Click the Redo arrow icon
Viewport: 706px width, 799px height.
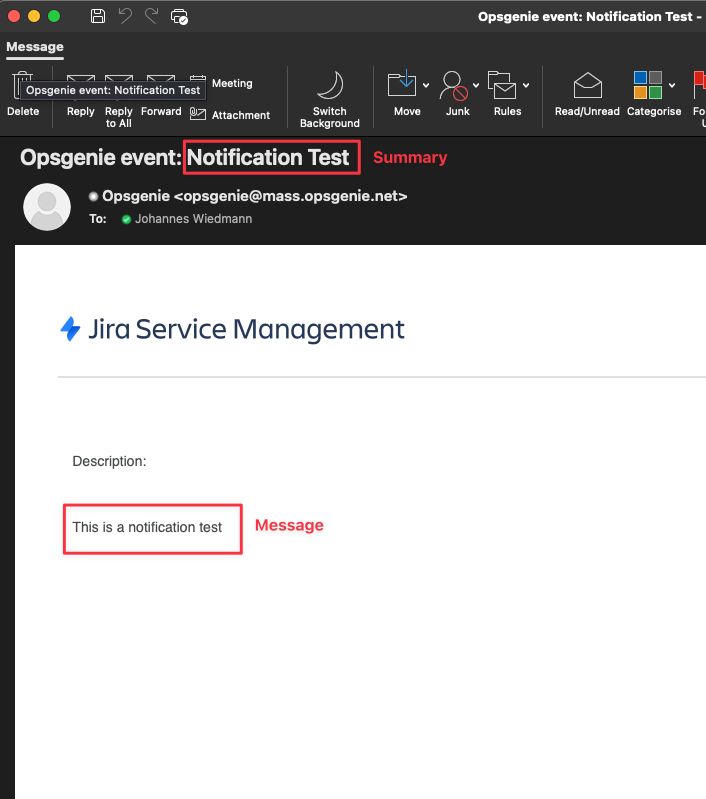click(x=151, y=16)
